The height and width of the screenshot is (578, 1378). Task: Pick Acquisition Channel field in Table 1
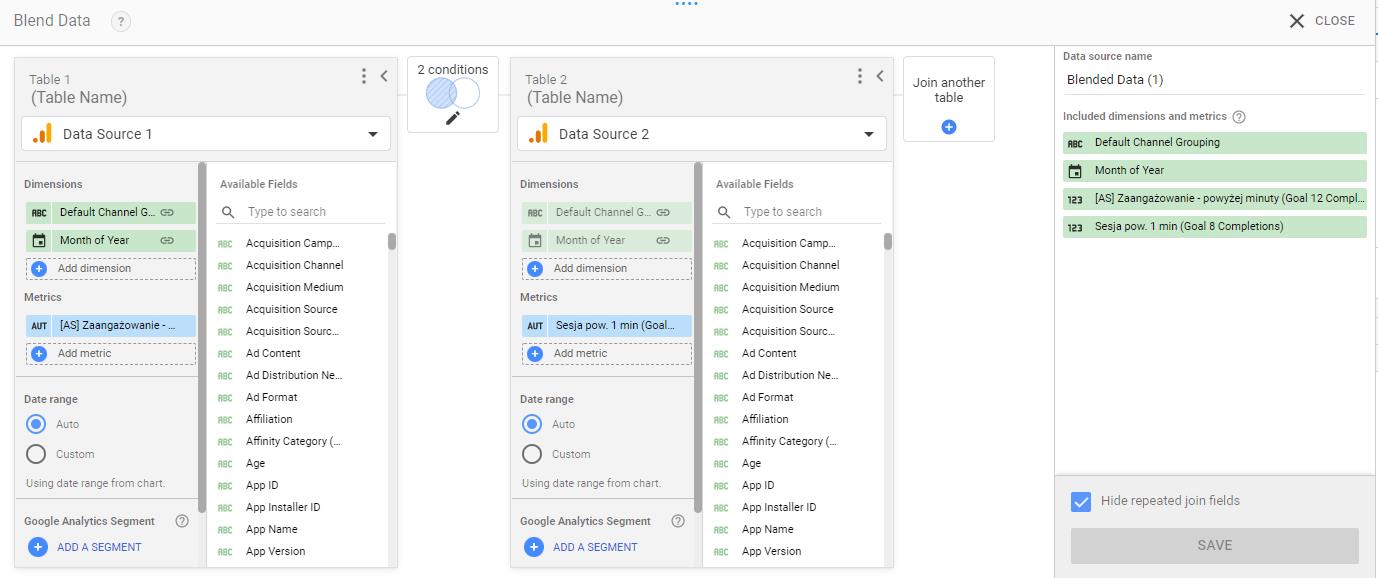[x=294, y=265]
